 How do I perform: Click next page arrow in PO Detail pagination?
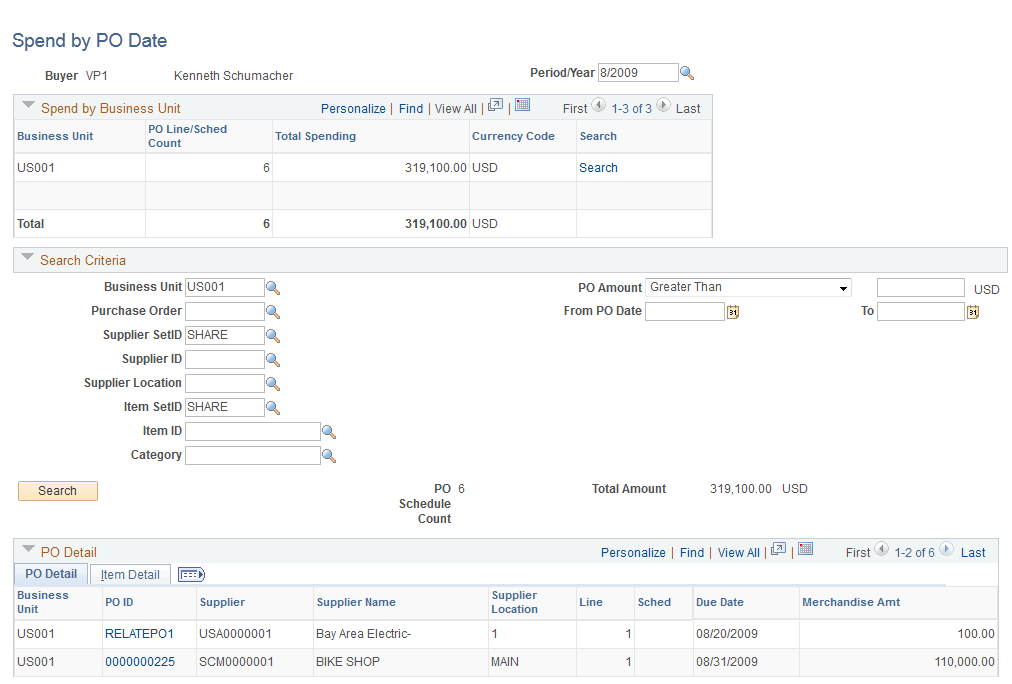[945, 551]
